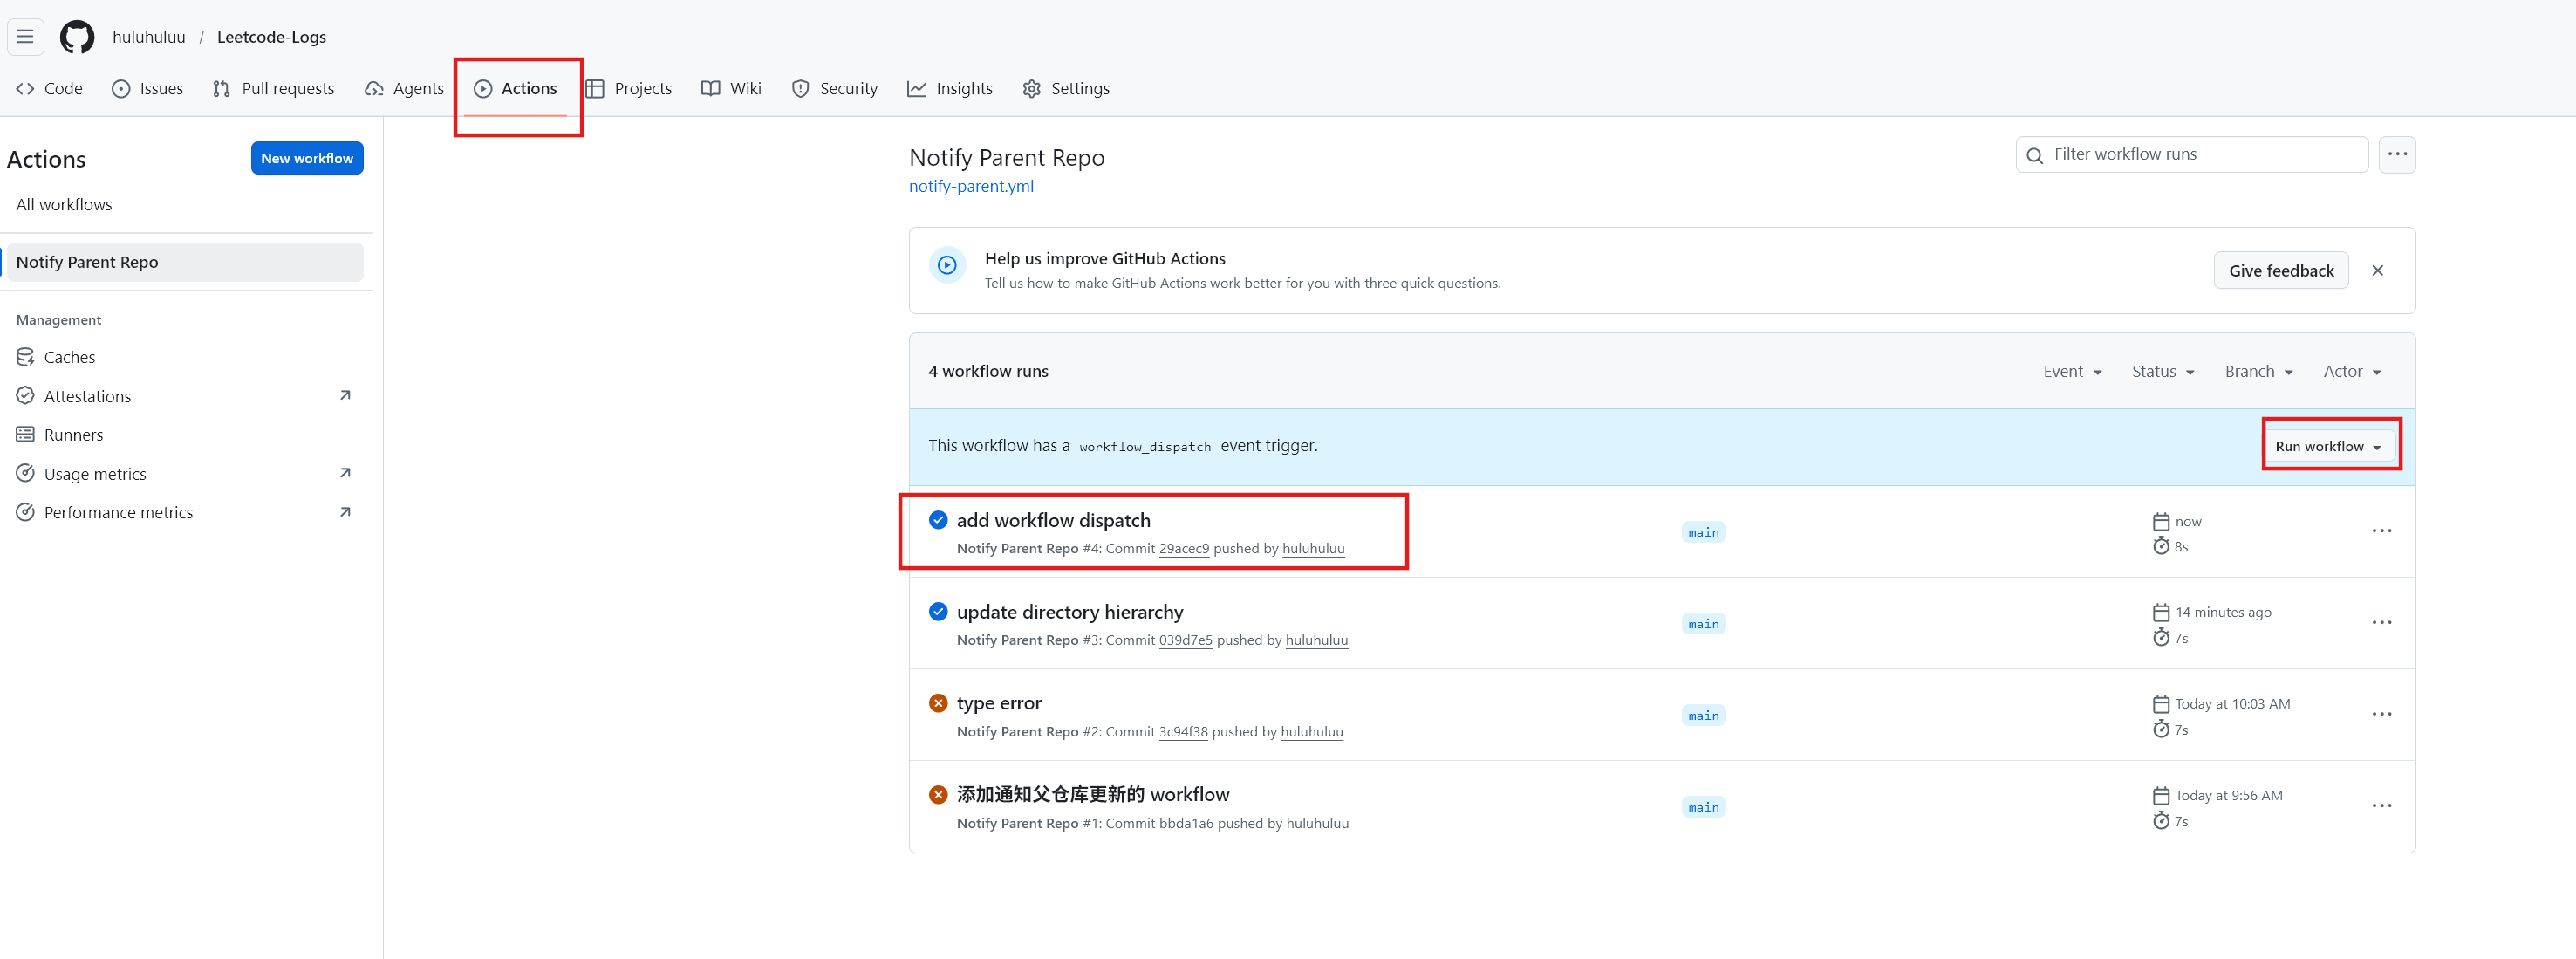The image size is (2576, 959).
Task: Open the hamburger navigation menu
Action: (x=25, y=37)
